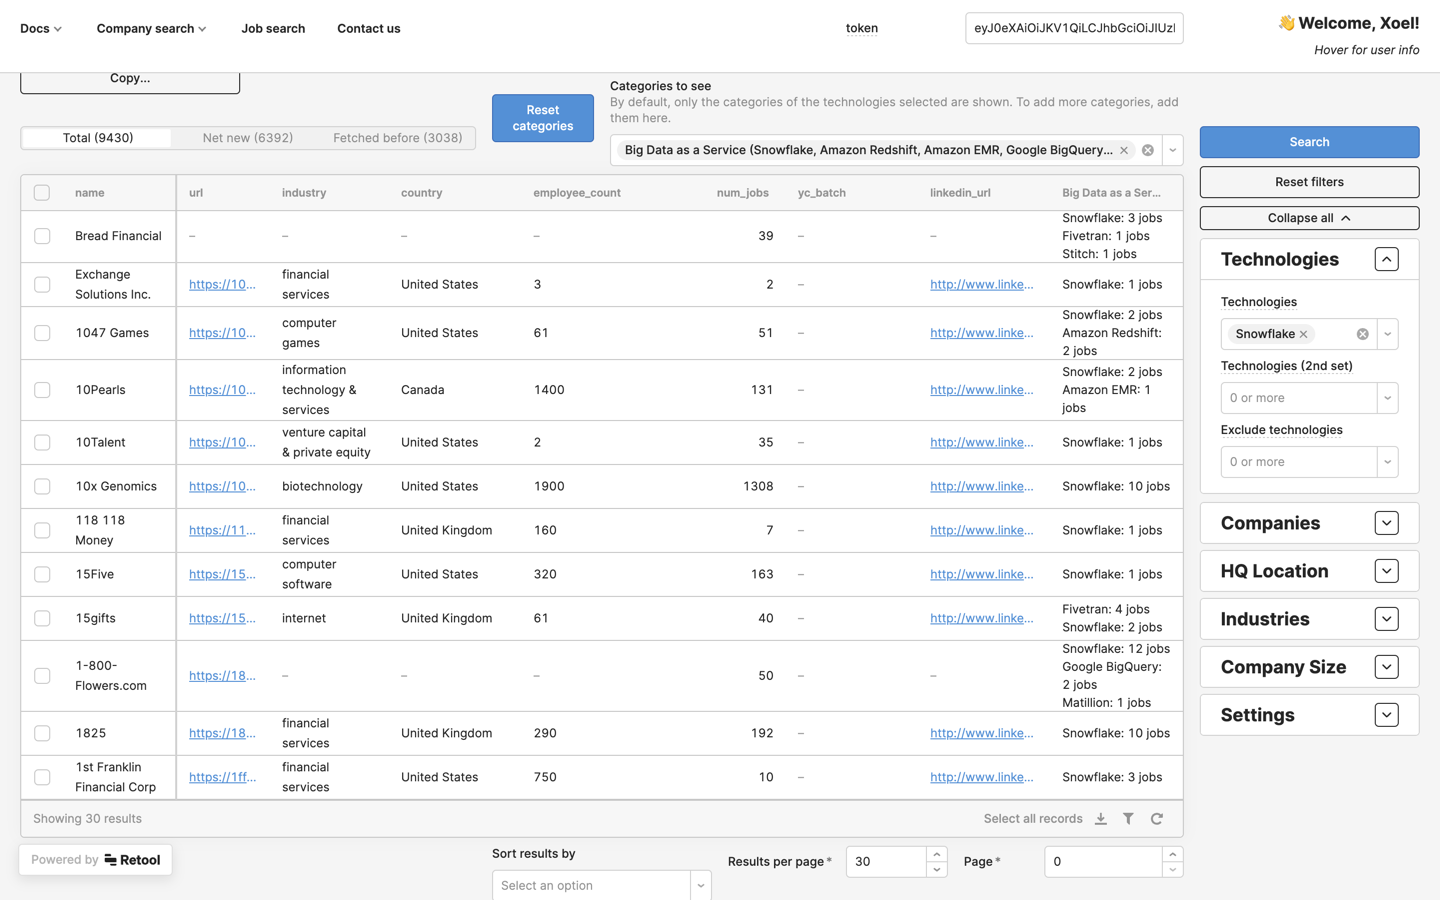Open the Sort results by dropdown
The width and height of the screenshot is (1440, 900).
point(601,885)
